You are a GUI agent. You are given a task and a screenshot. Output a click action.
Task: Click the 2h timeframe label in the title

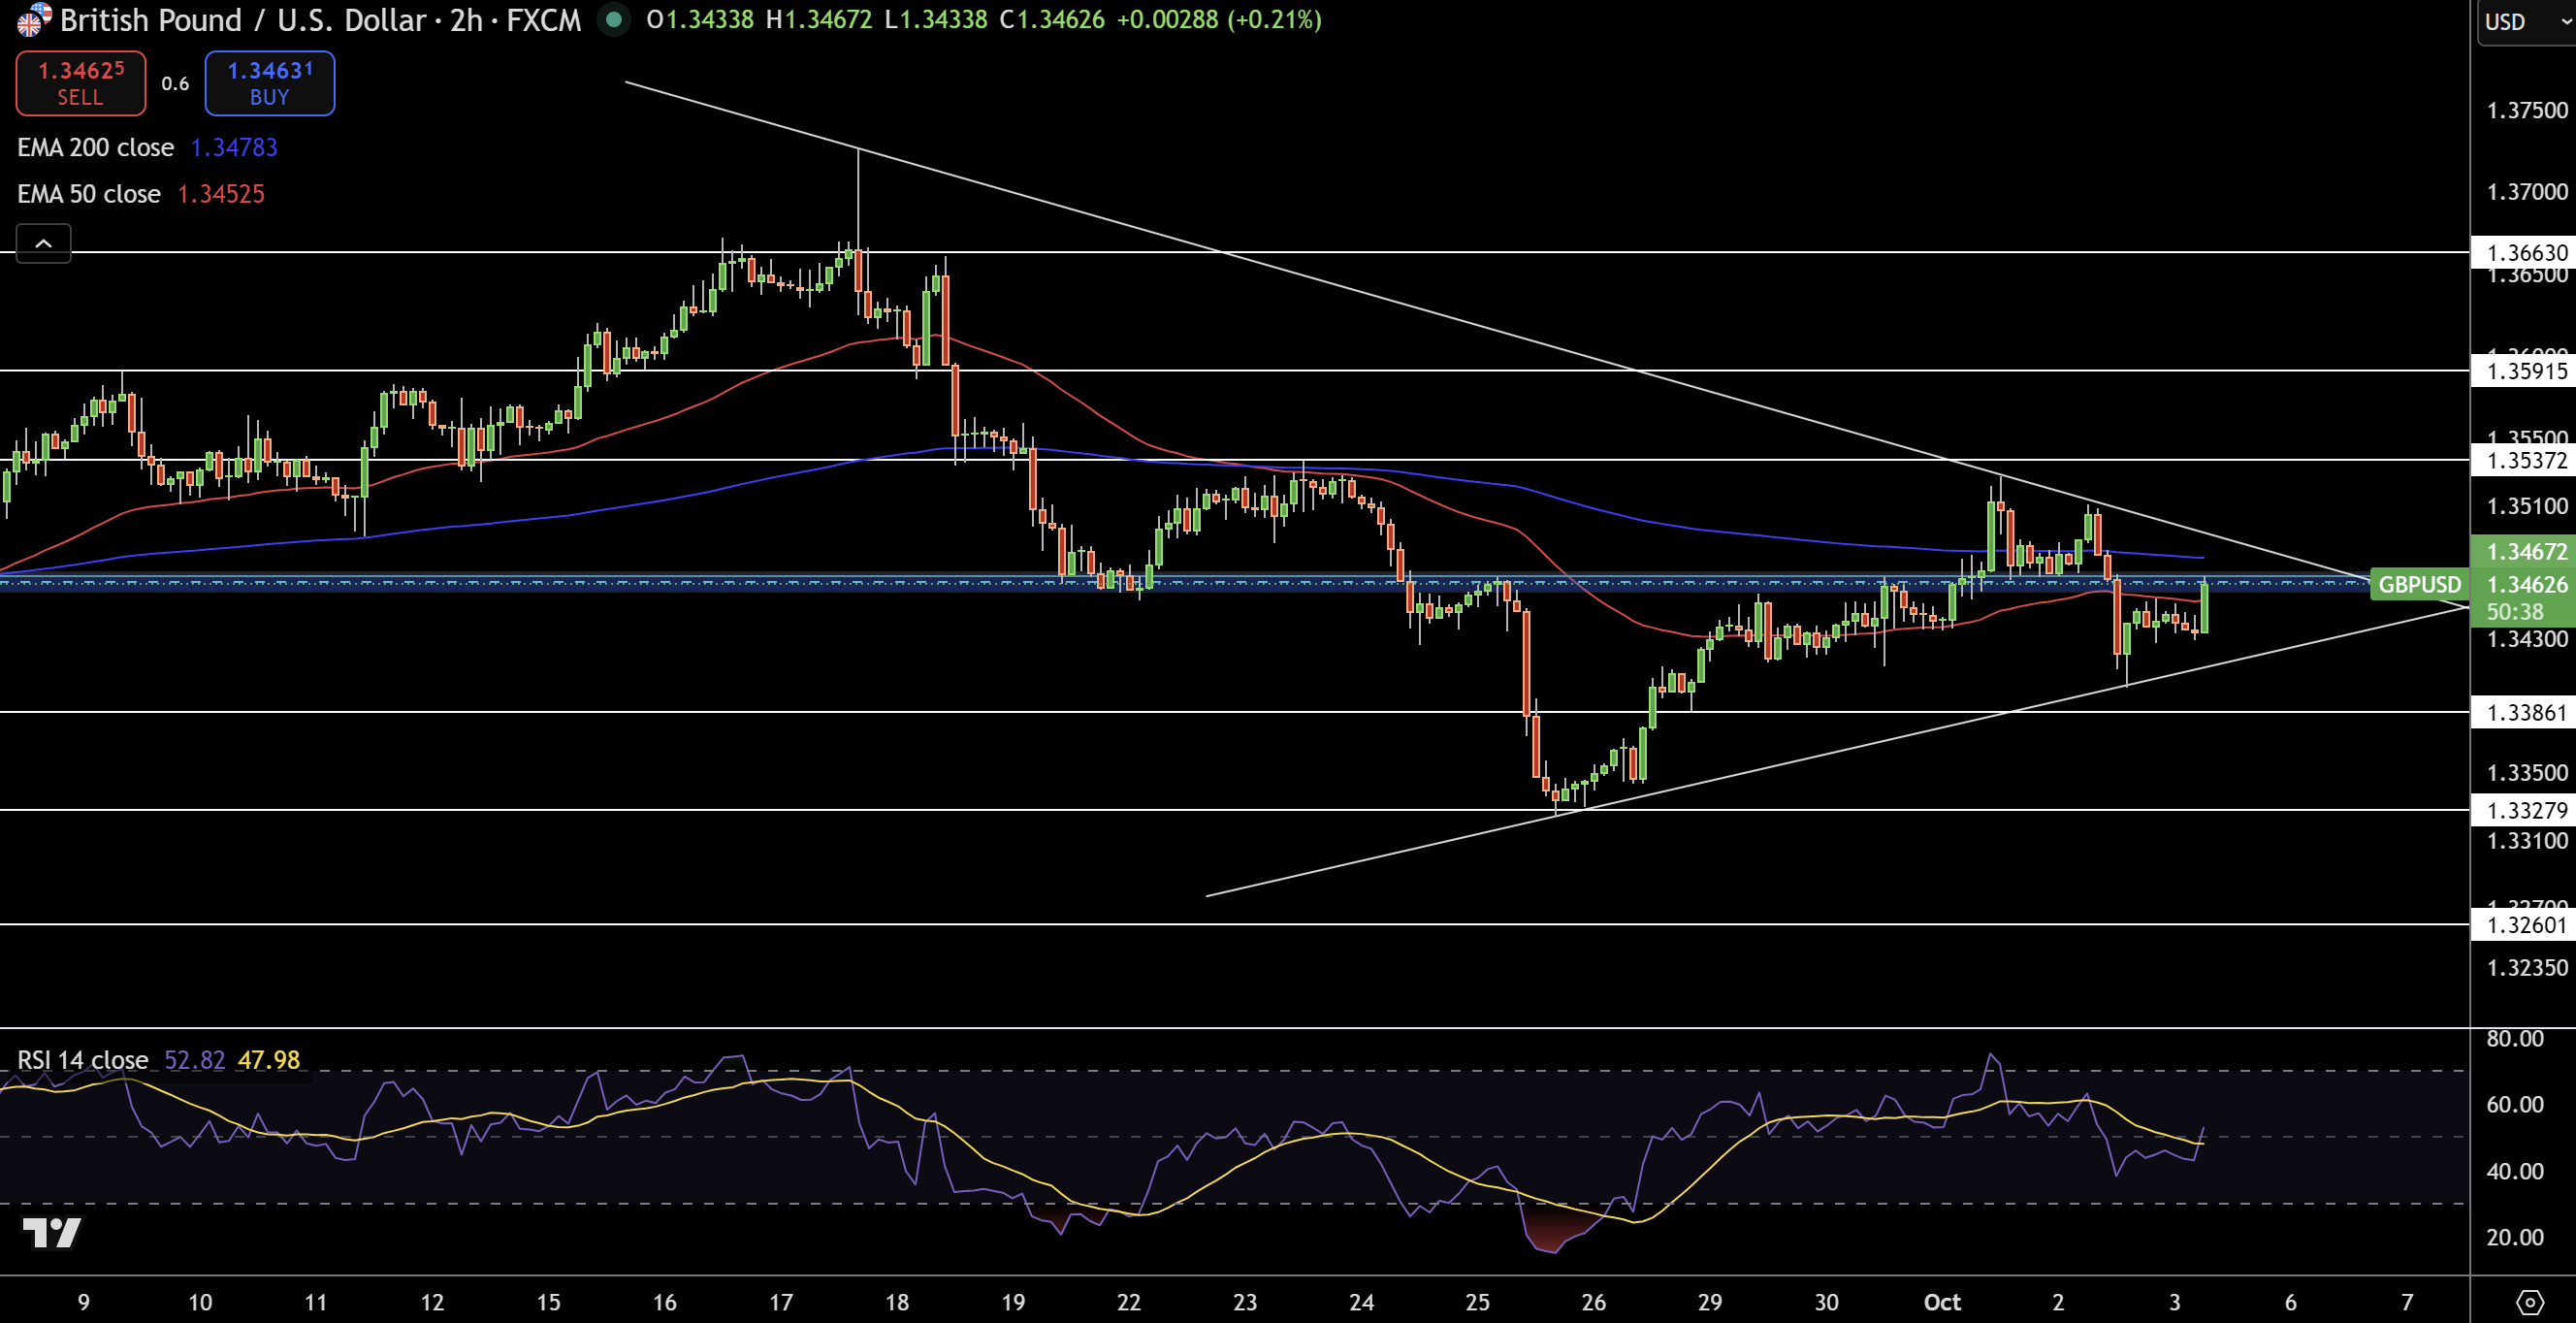click(x=466, y=19)
